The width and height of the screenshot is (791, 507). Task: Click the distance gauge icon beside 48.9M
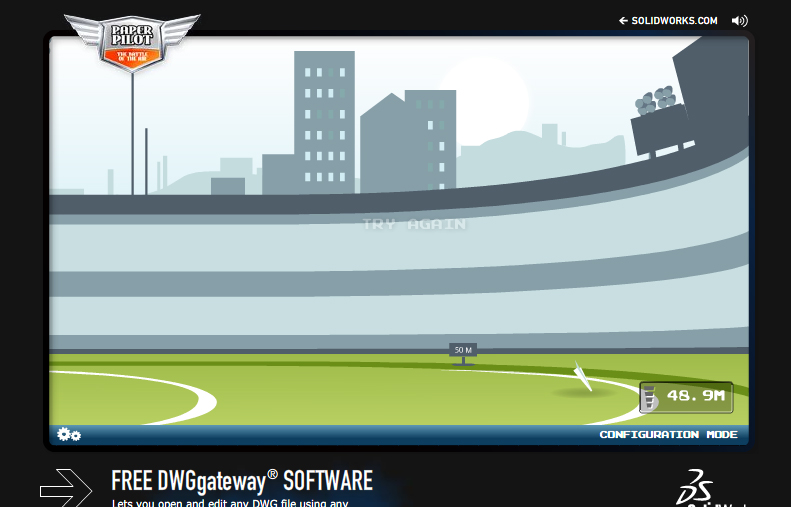click(x=651, y=397)
